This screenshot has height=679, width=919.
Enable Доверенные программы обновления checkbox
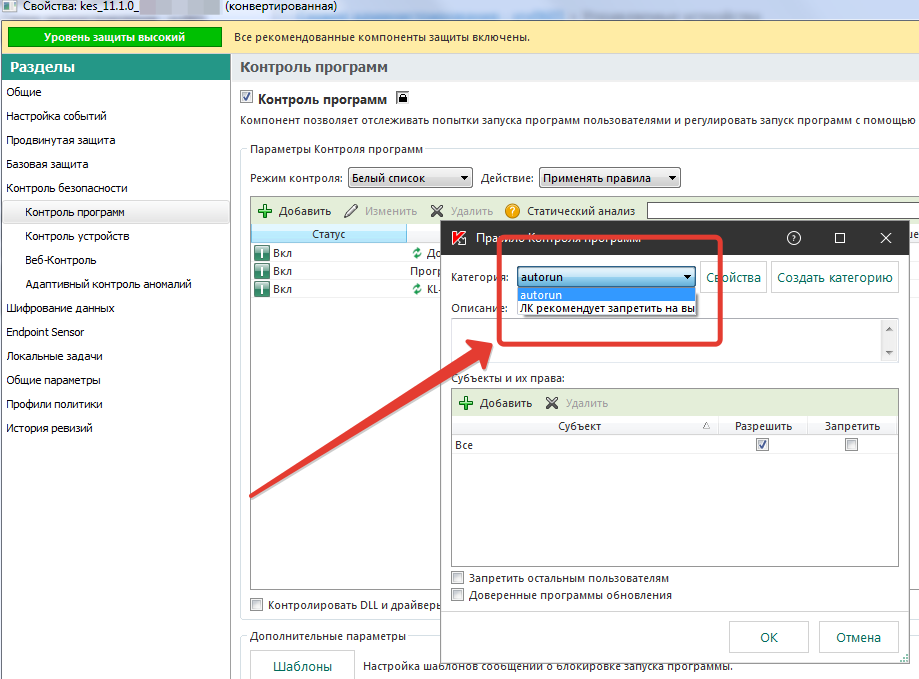point(458,595)
